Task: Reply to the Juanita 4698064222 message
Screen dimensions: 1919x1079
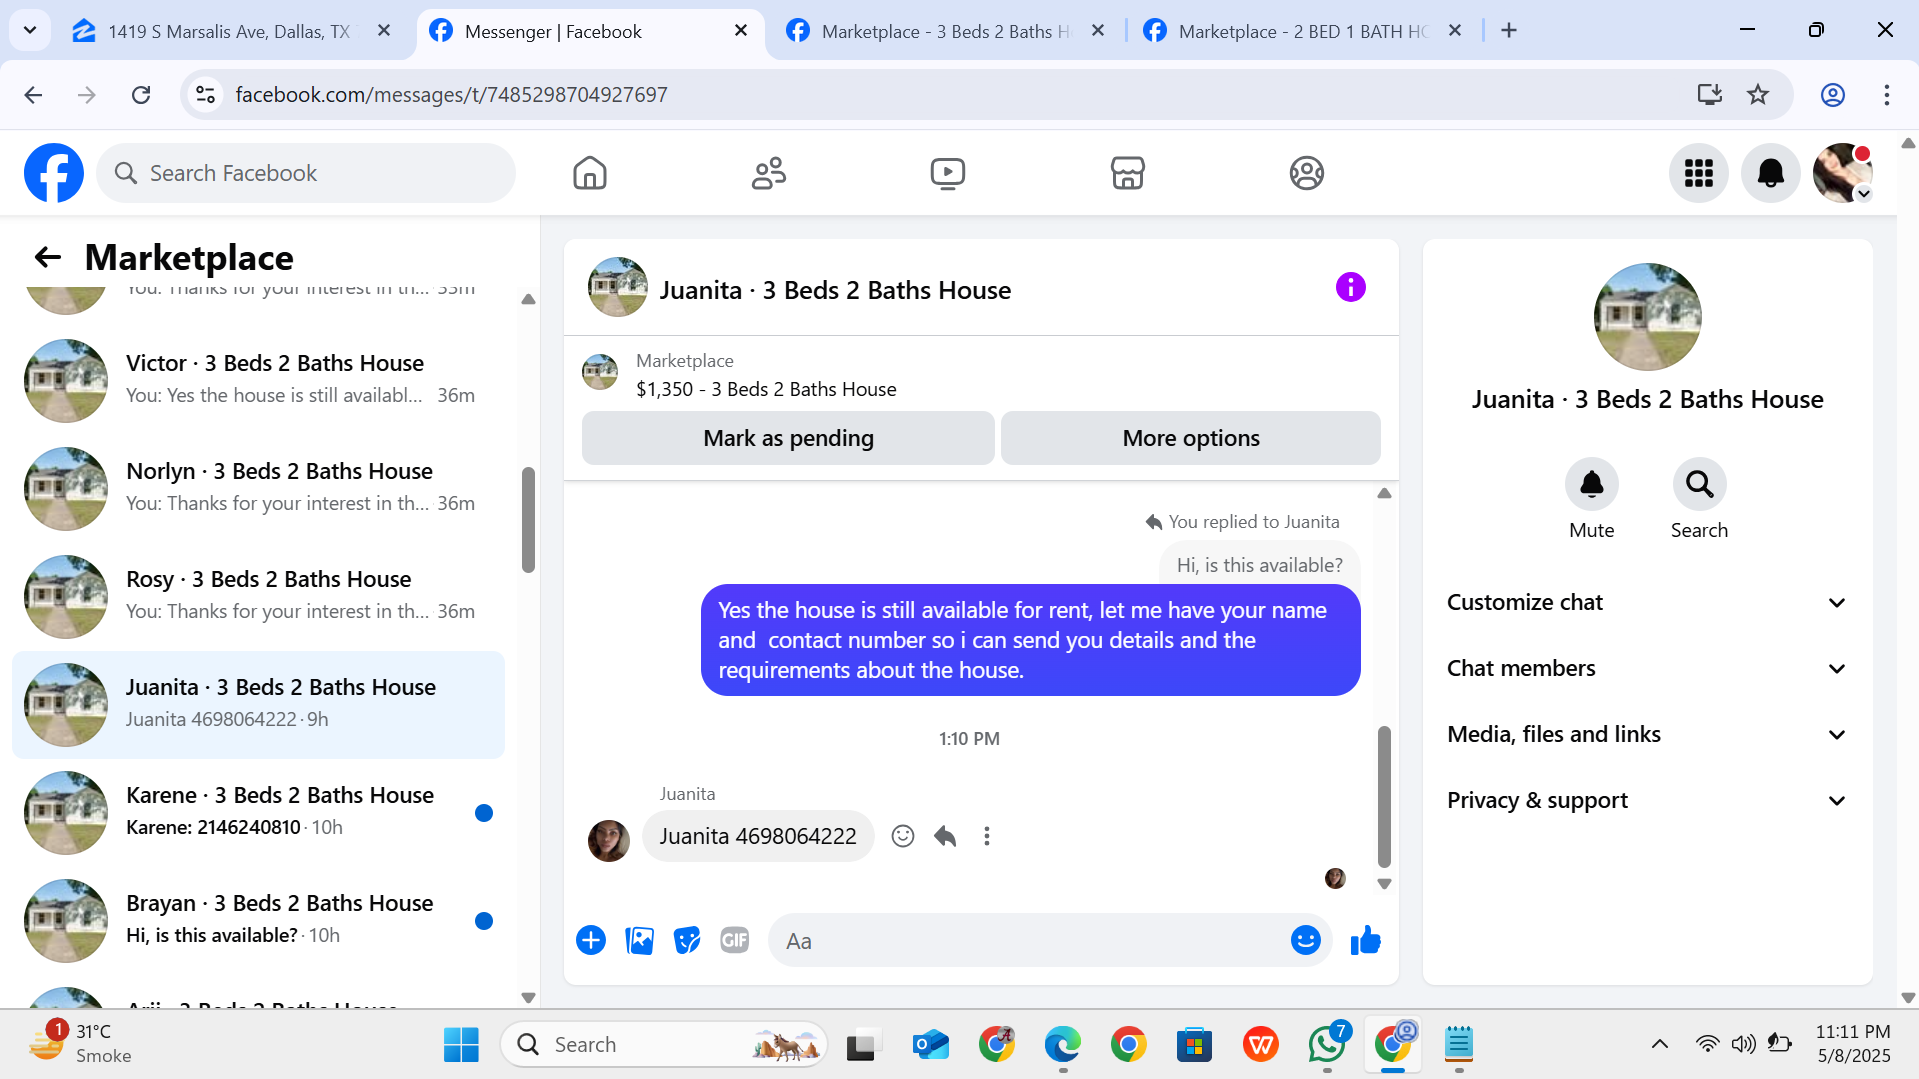Action: (x=945, y=836)
